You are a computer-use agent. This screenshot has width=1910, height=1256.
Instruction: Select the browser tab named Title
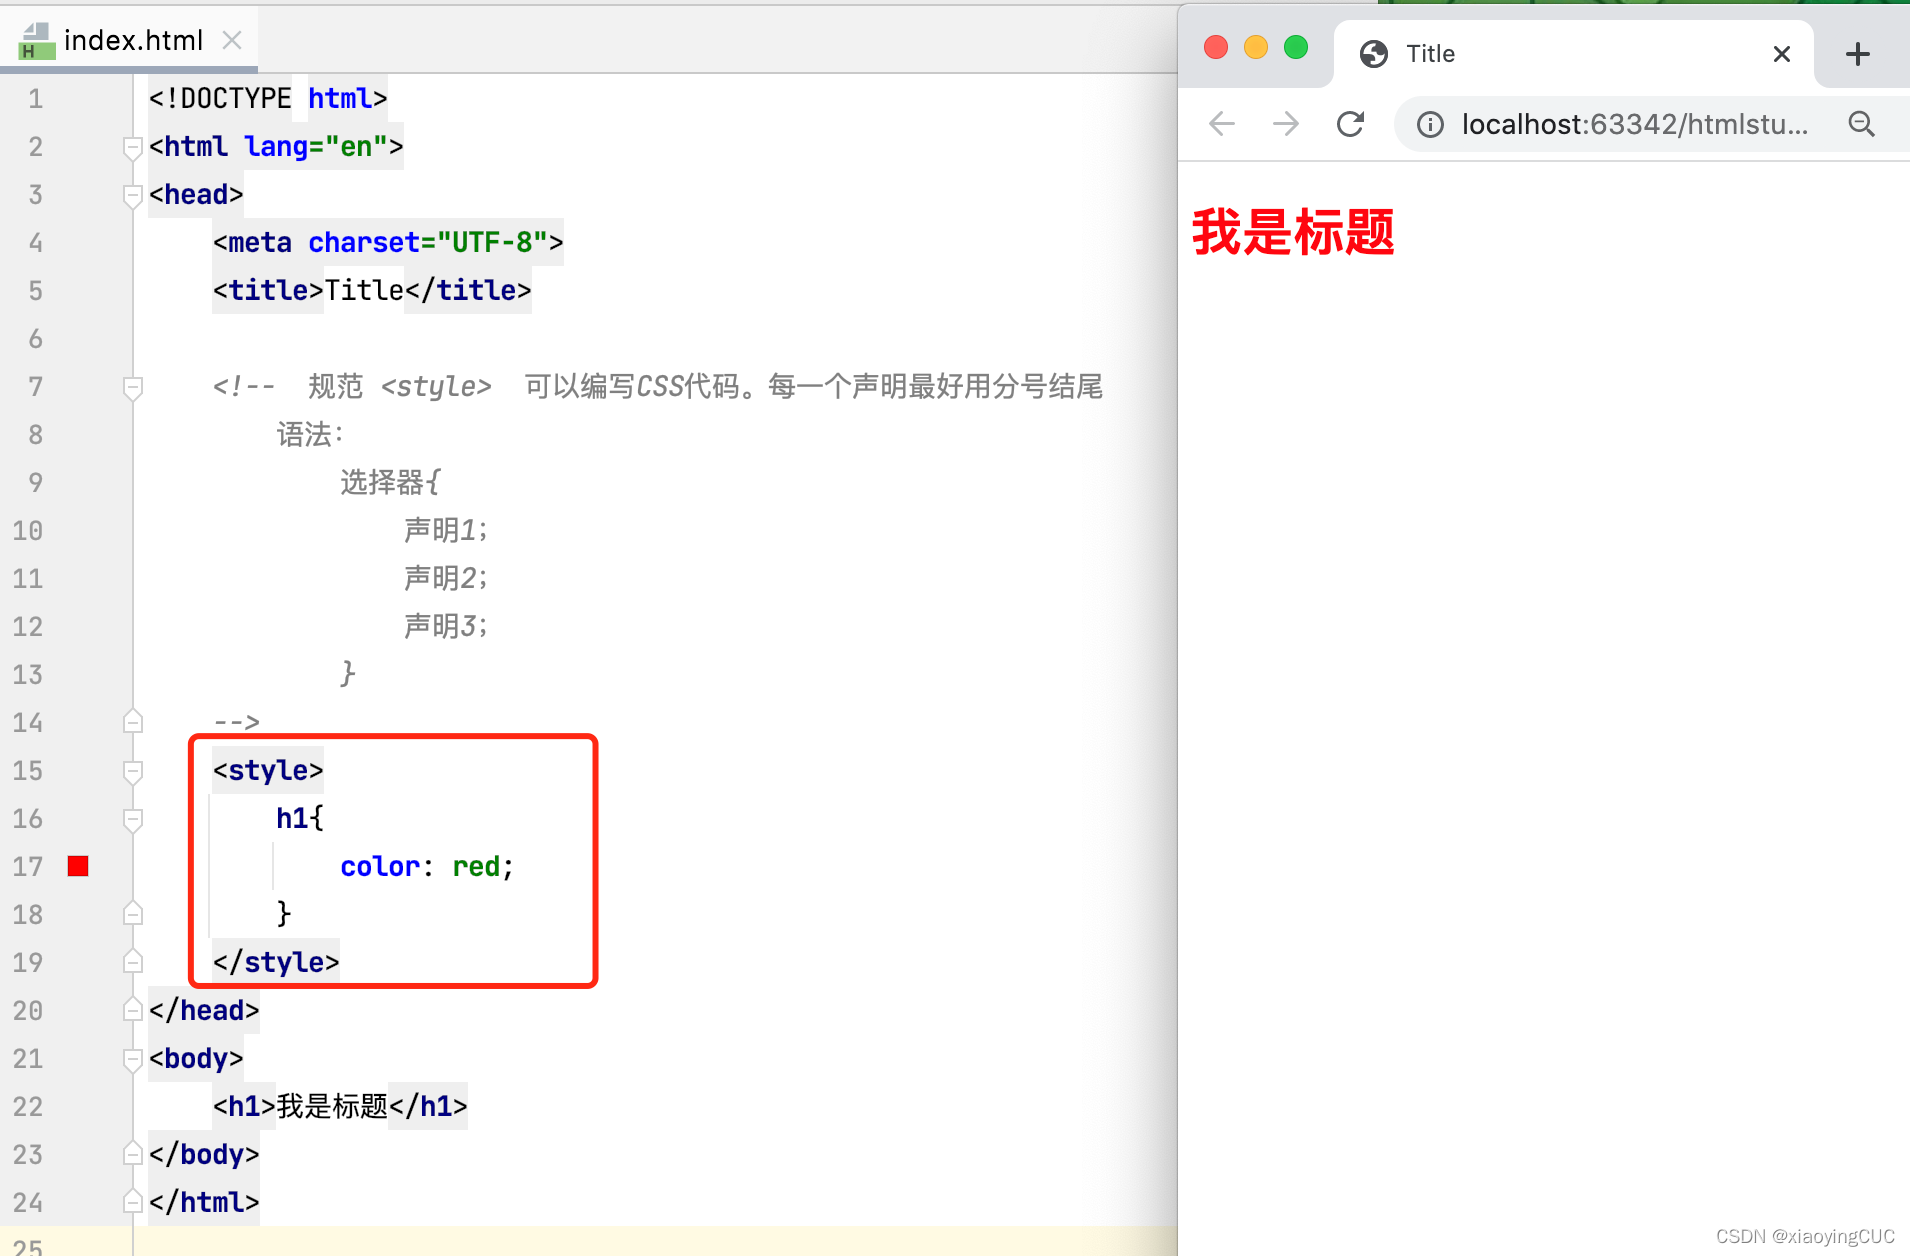(1574, 54)
